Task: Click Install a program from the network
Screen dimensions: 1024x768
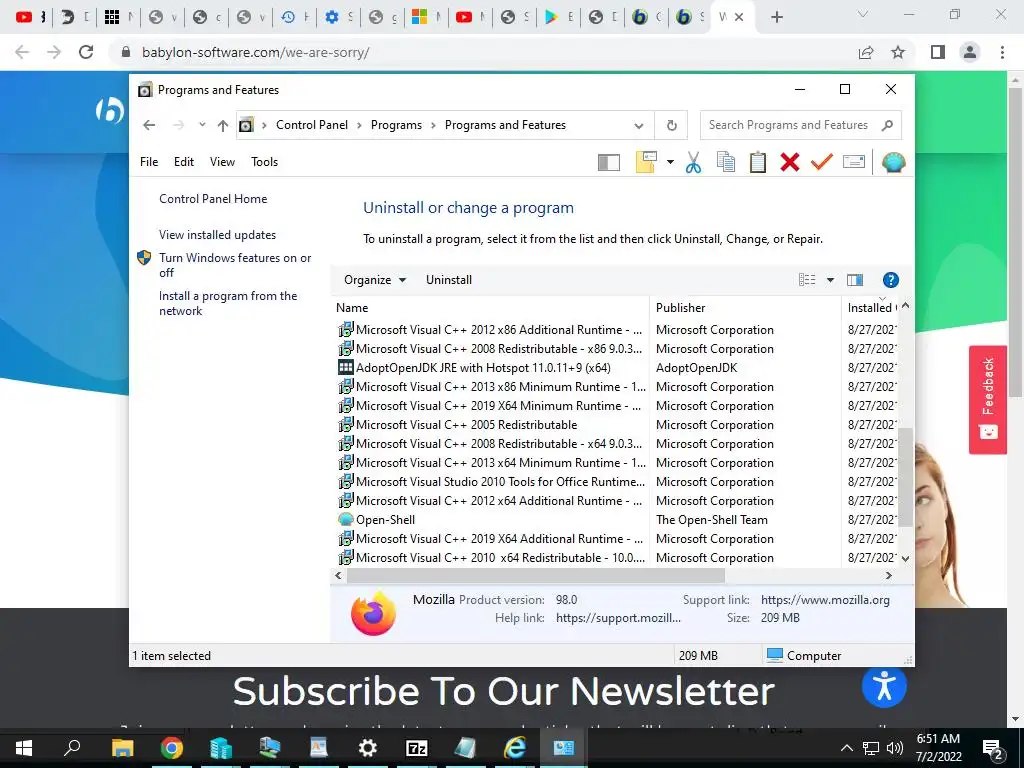Action: [x=228, y=304]
